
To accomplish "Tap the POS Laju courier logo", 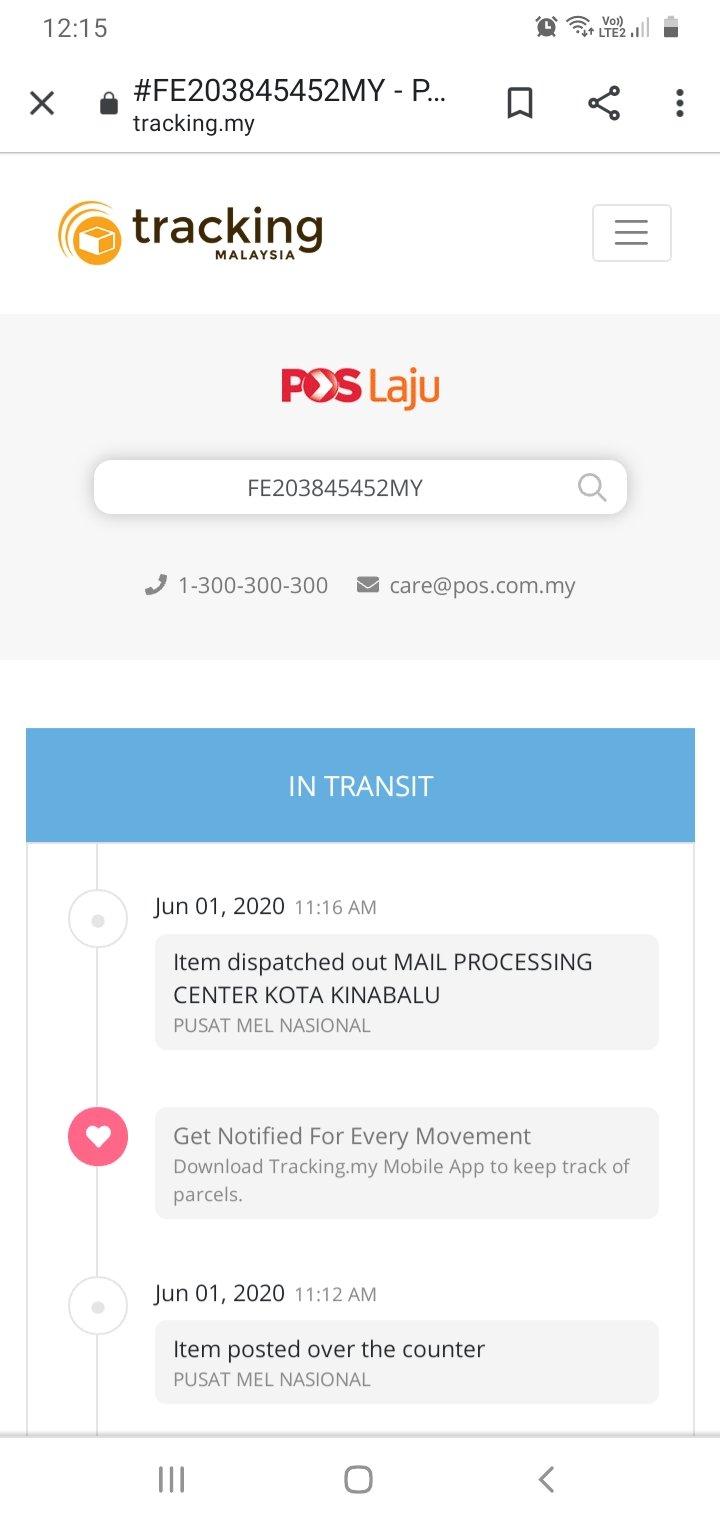I will tap(360, 386).
